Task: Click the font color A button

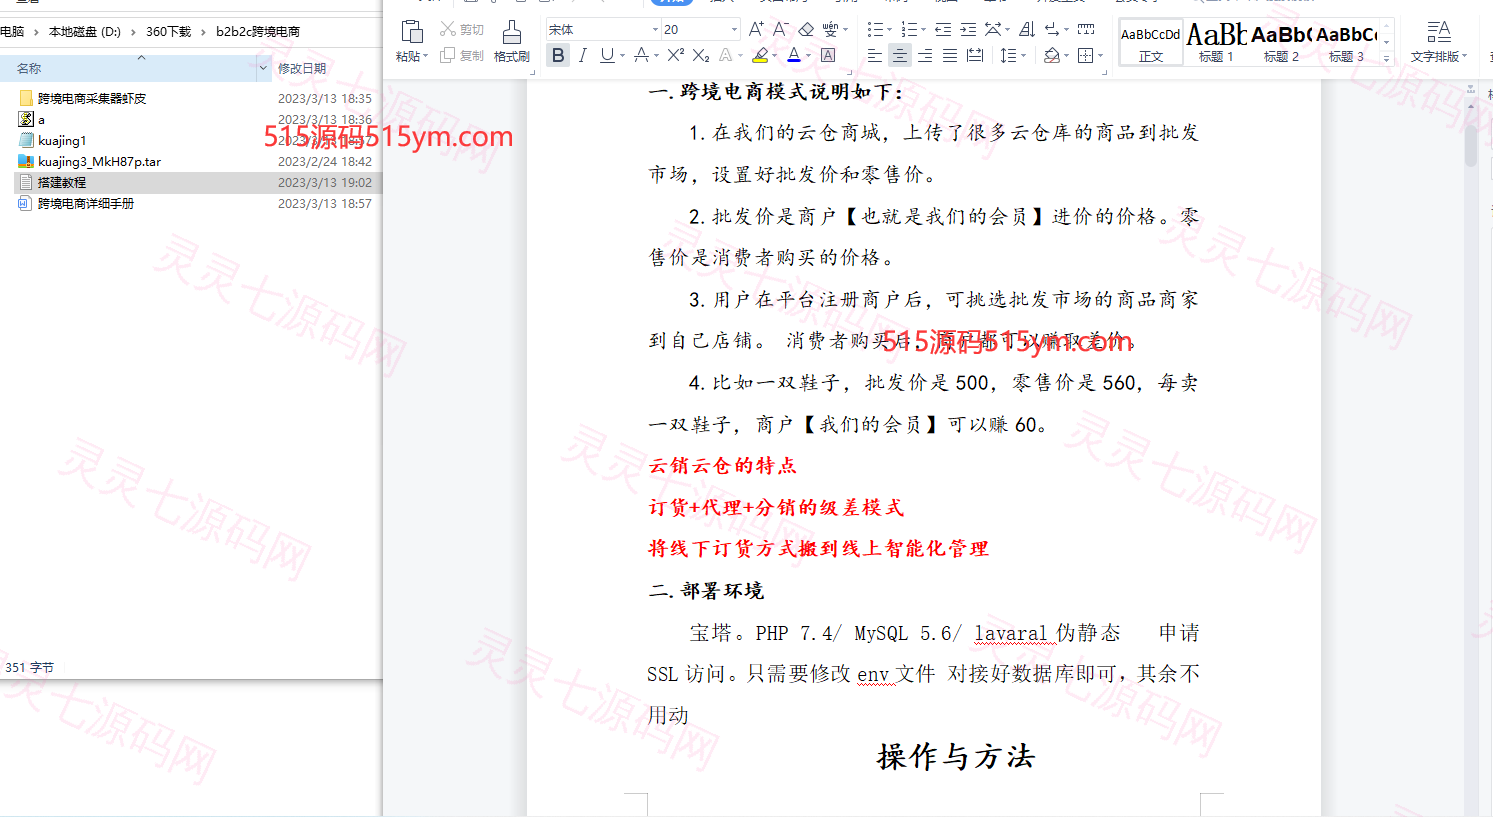Action: tap(794, 56)
